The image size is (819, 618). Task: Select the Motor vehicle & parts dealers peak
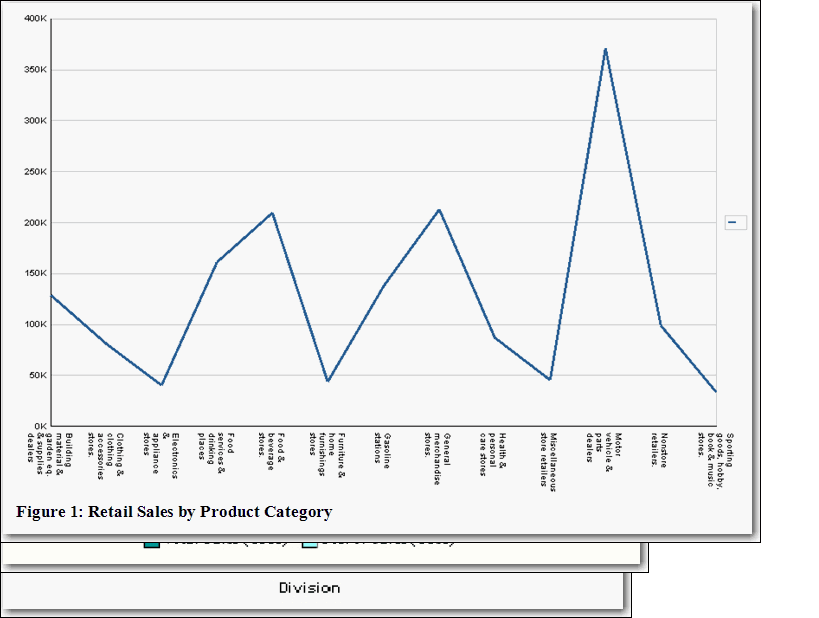tap(604, 48)
